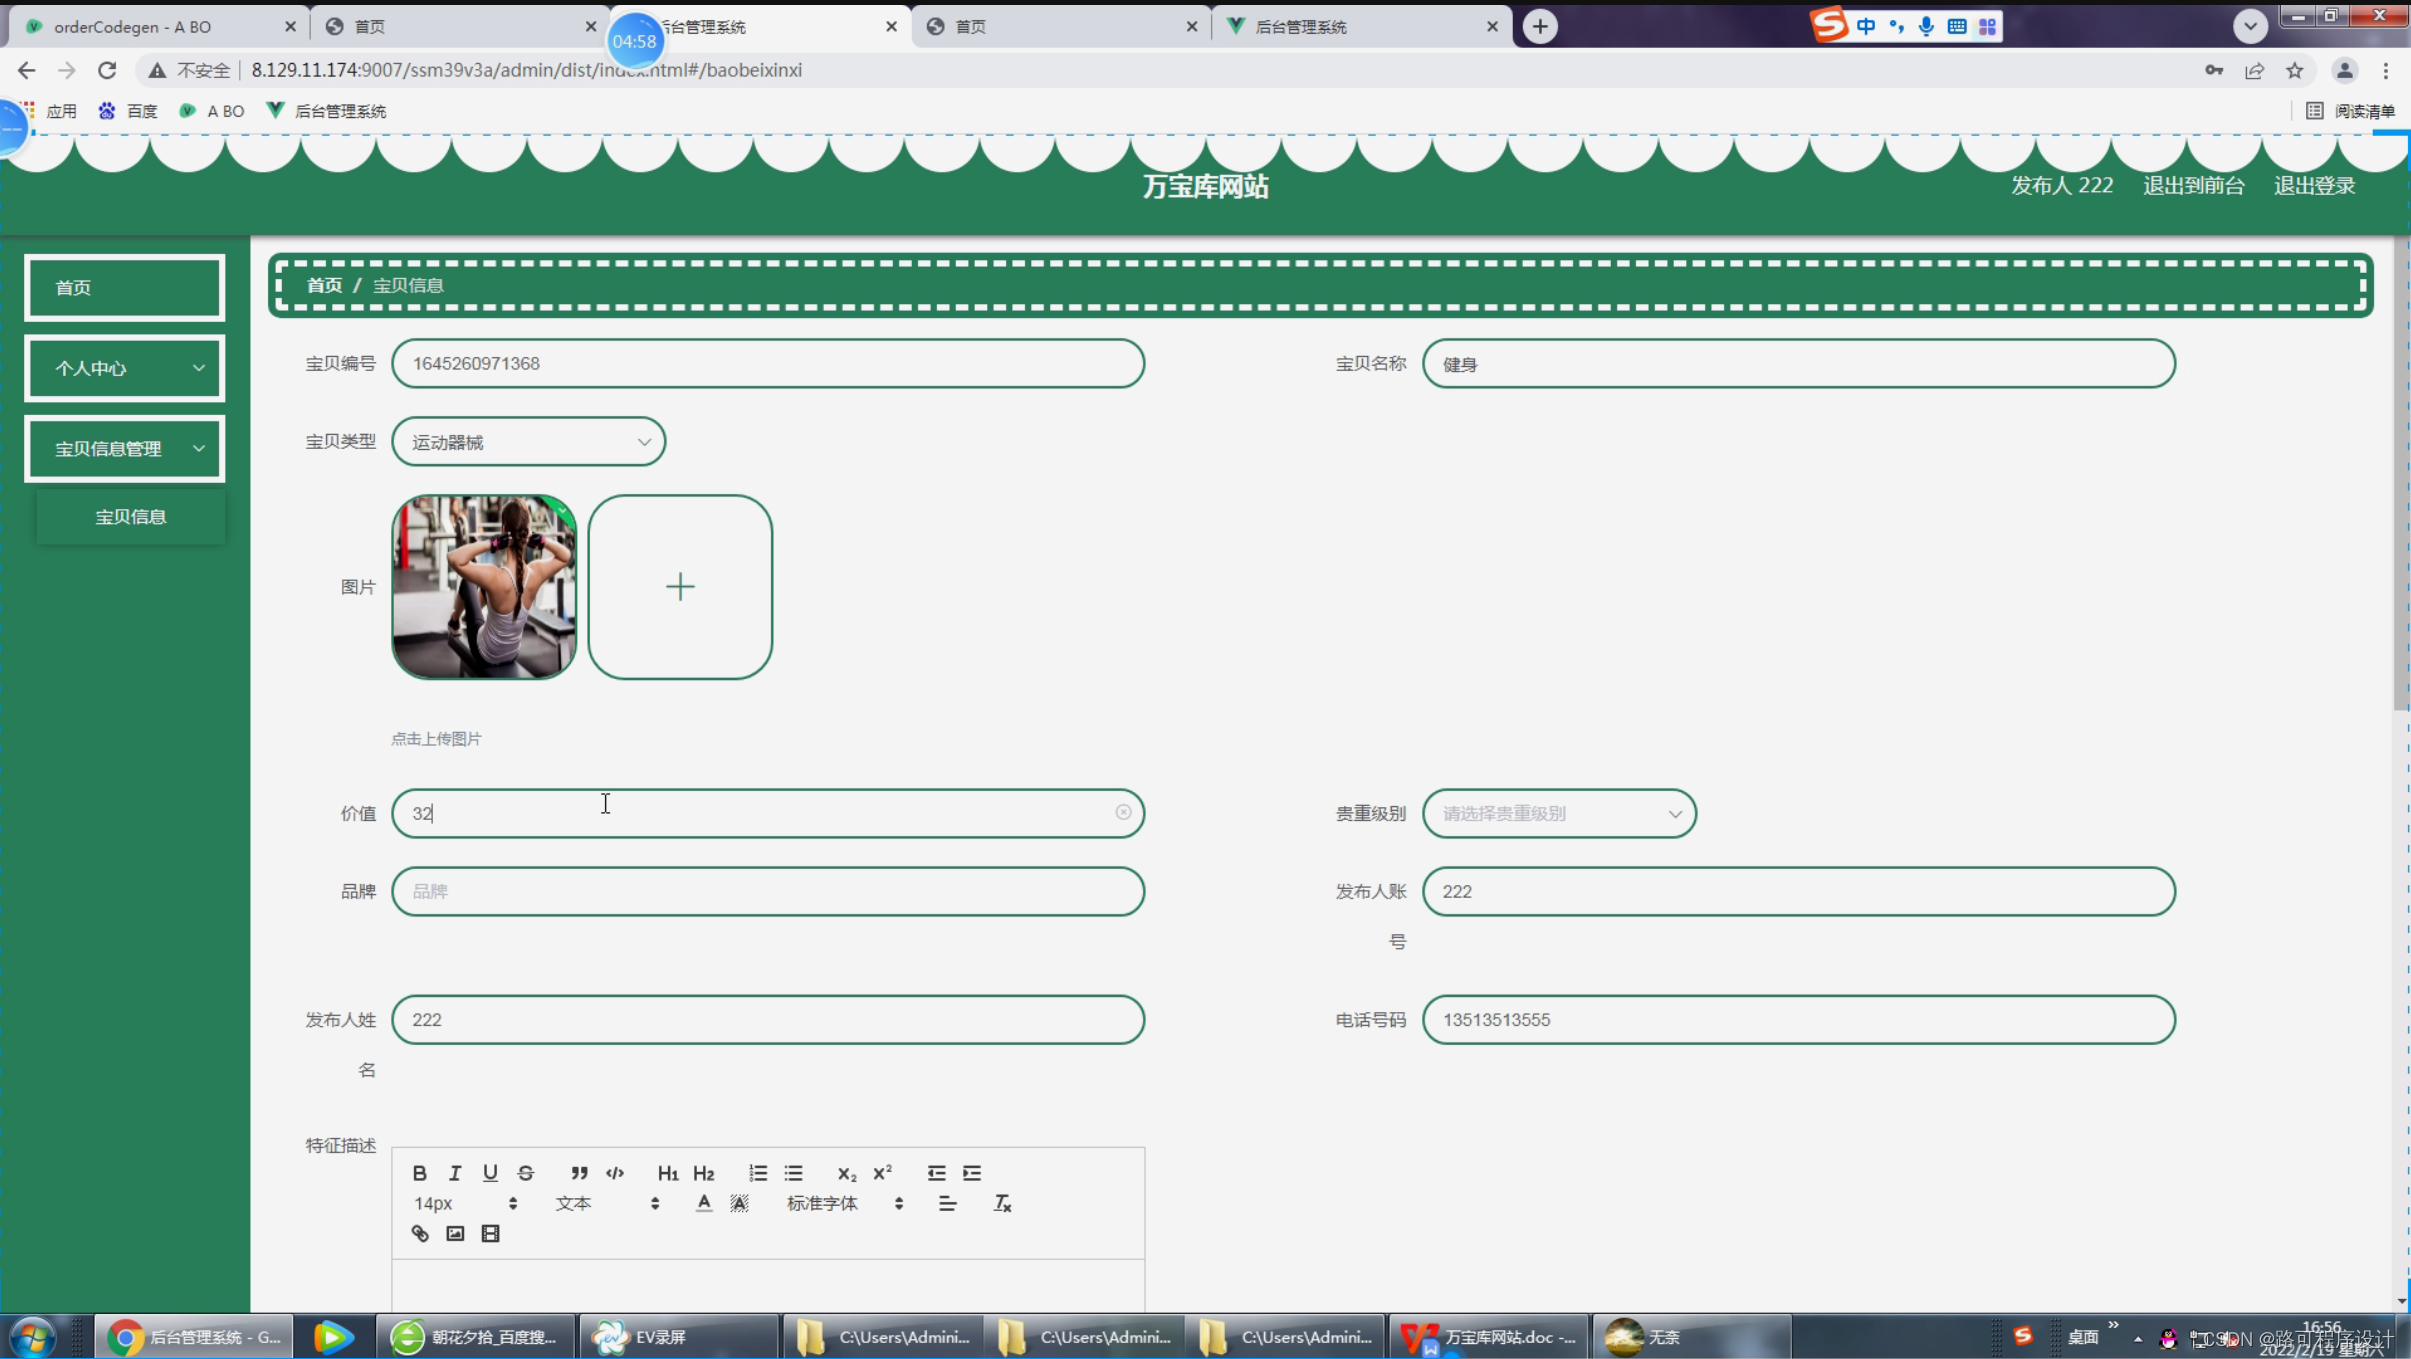Click the 退出到前台 link

coord(2193,186)
